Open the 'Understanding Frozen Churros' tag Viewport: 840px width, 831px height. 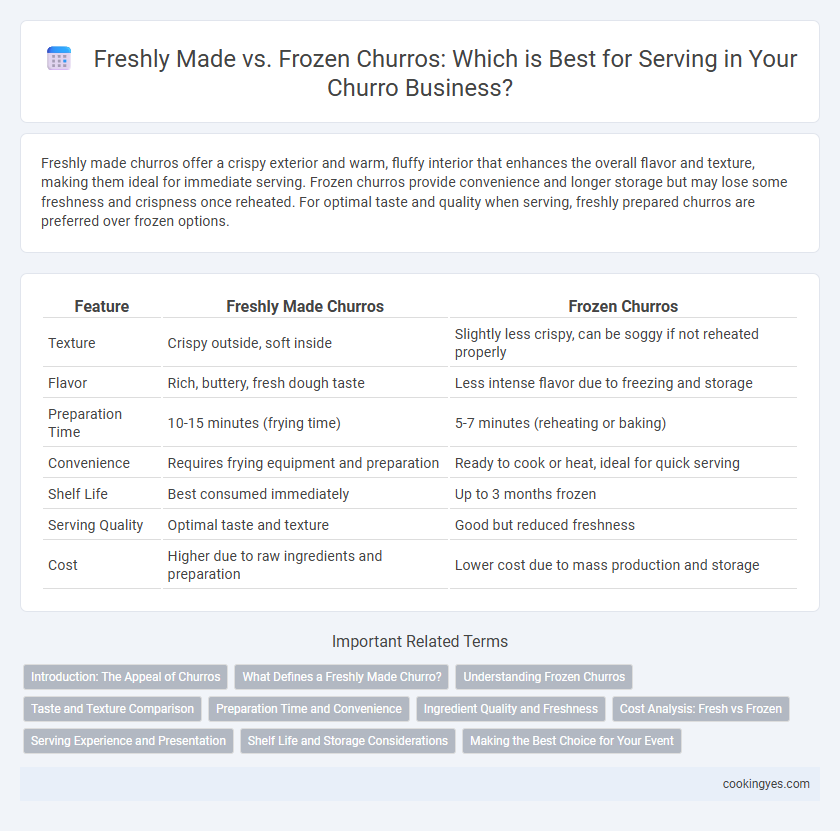point(544,677)
